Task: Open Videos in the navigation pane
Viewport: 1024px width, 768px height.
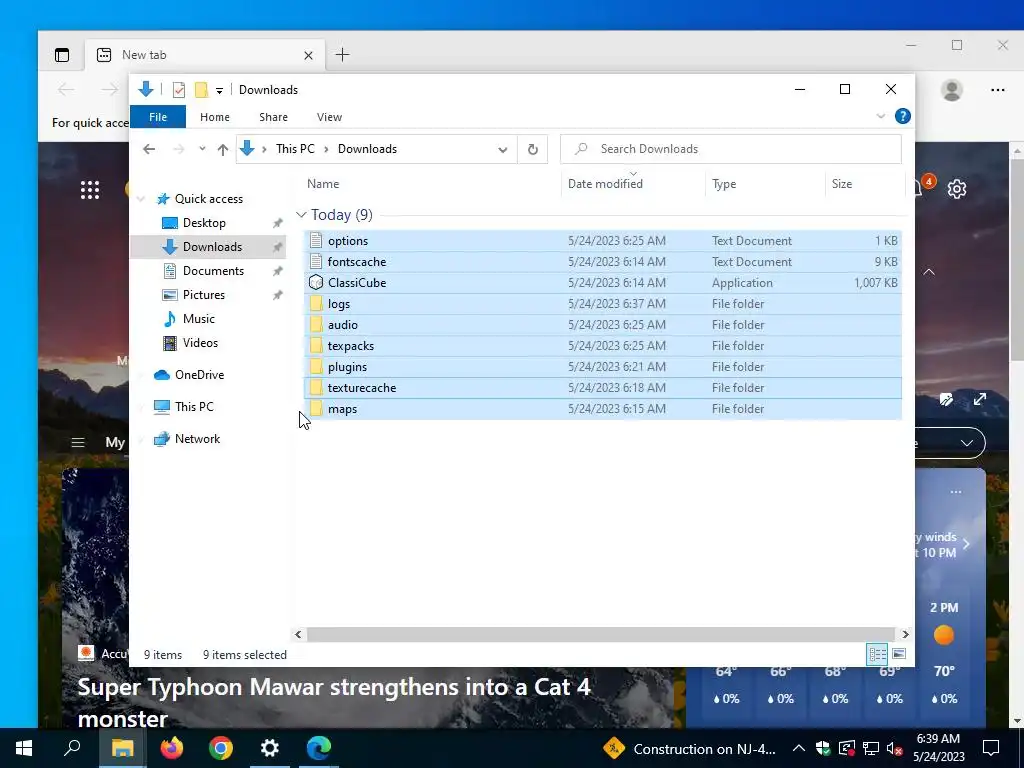Action: 200,343
